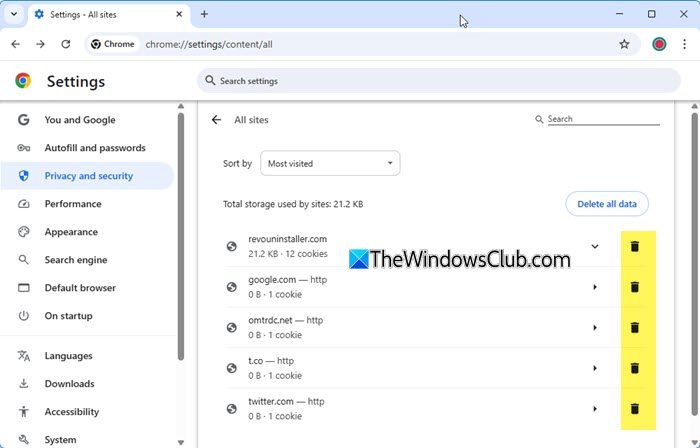Click globe icon next to twitter.com
This screenshot has height=448, width=700.
232,409
